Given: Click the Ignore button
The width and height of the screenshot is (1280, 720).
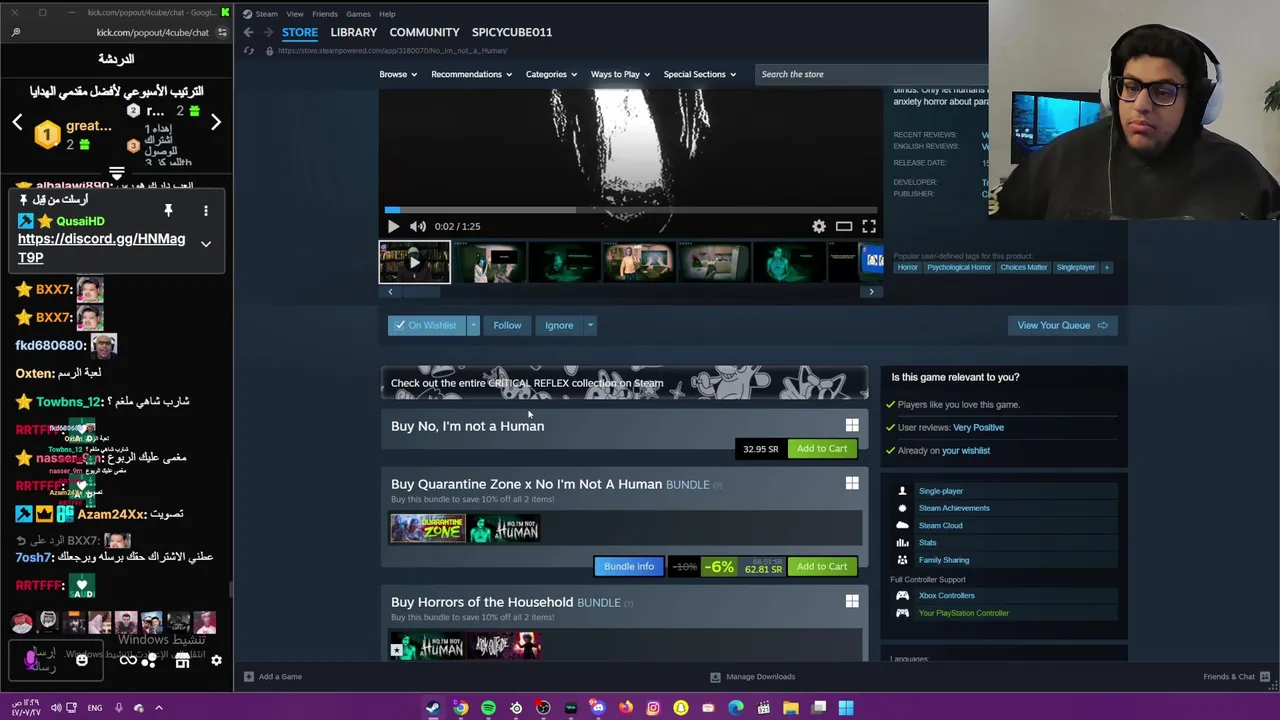Looking at the screenshot, I should point(559,325).
